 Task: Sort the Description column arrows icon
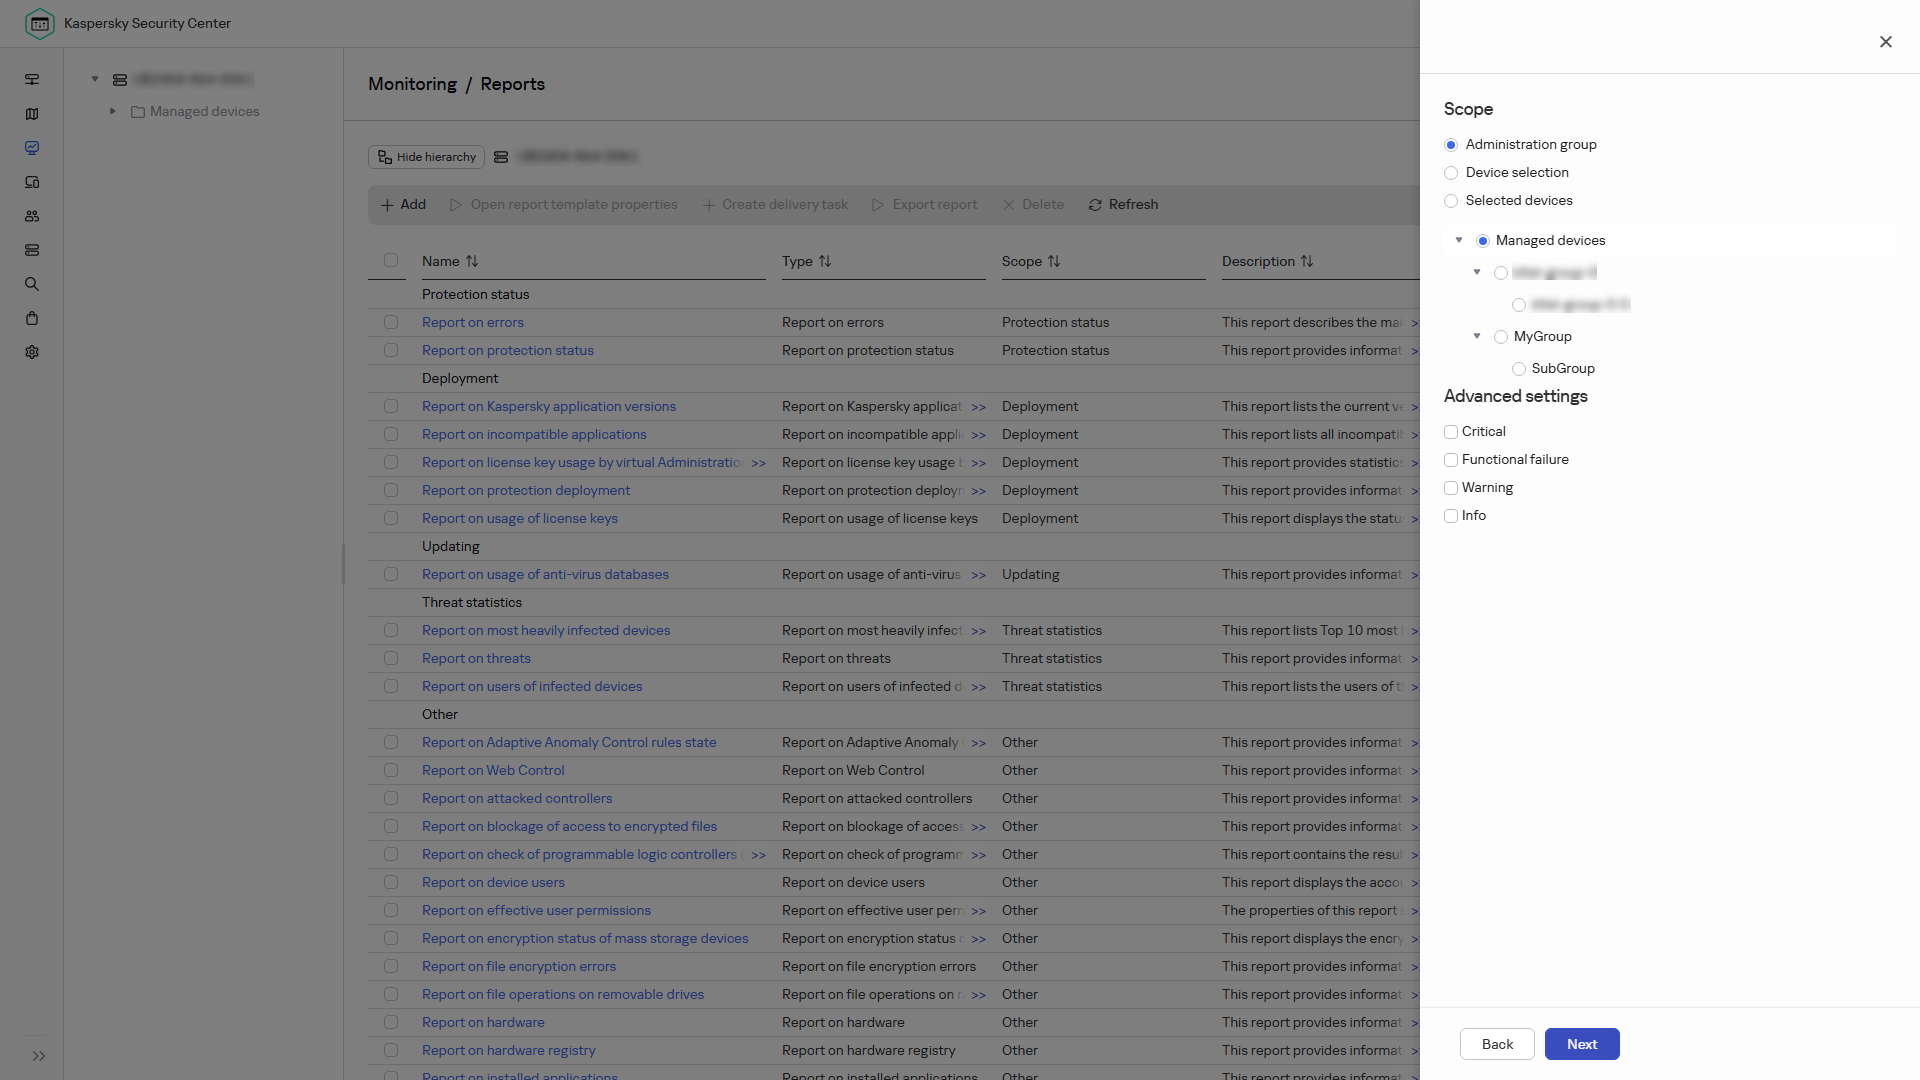(x=1307, y=261)
